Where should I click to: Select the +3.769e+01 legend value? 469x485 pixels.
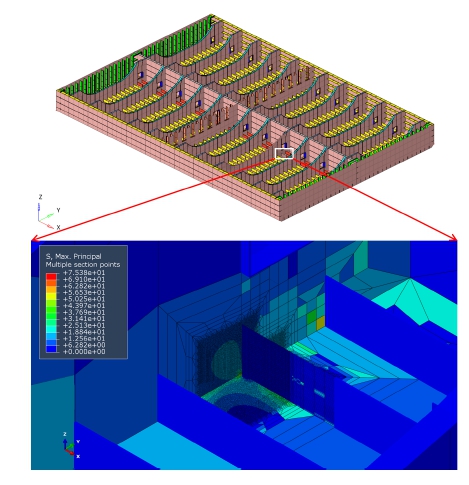coord(84,312)
